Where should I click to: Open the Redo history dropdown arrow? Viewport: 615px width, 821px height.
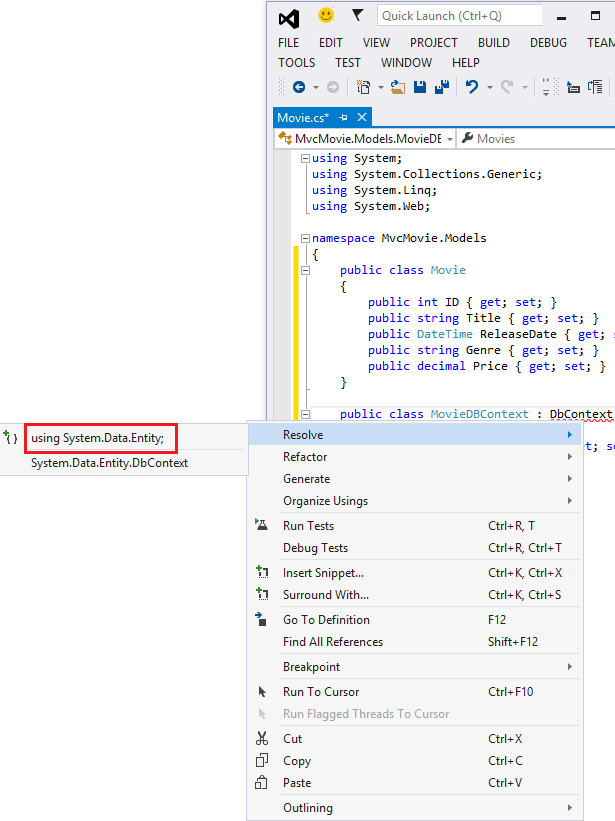coord(524,87)
